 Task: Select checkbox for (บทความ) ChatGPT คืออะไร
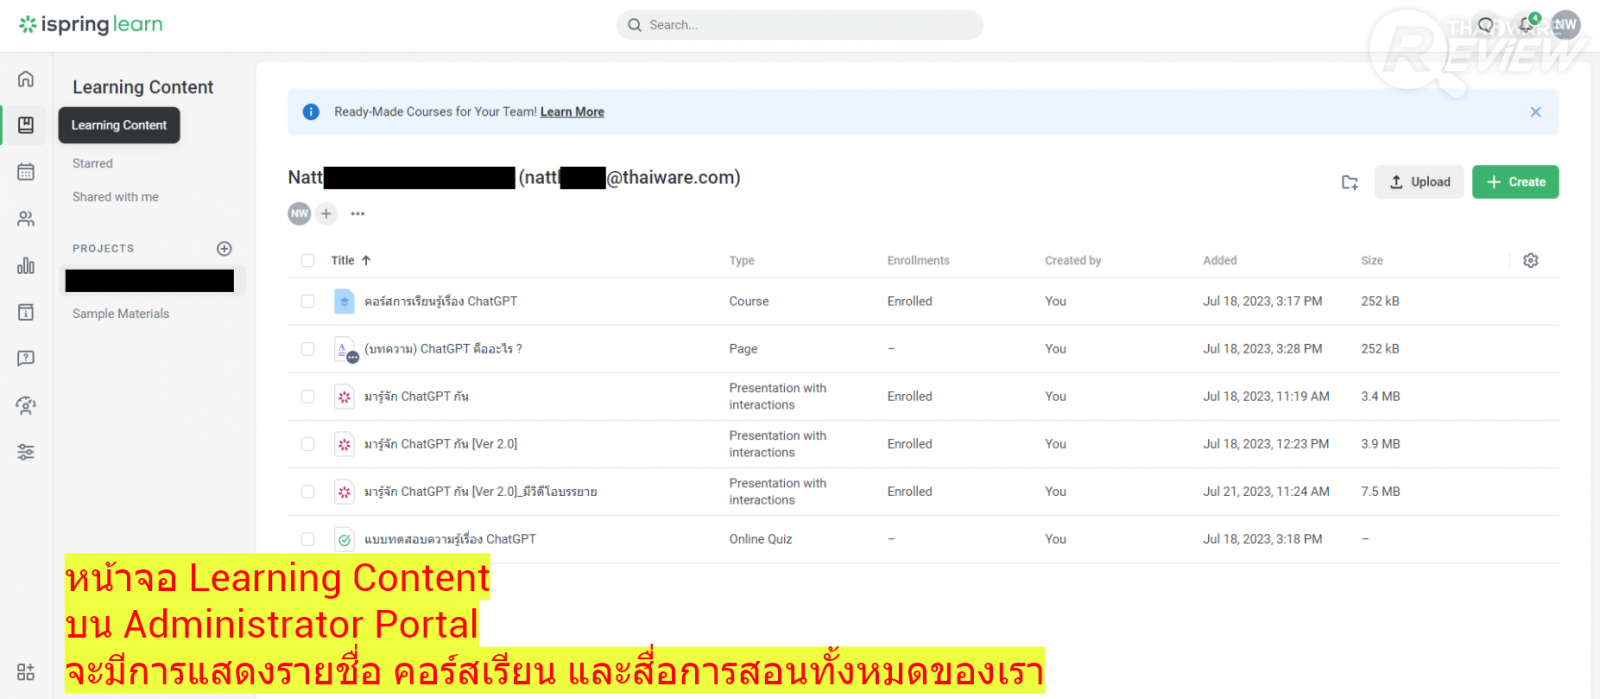[308, 349]
